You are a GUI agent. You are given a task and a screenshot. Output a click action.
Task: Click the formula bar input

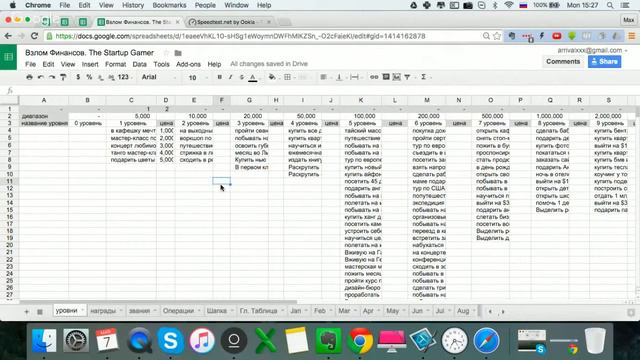click(x=327, y=90)
